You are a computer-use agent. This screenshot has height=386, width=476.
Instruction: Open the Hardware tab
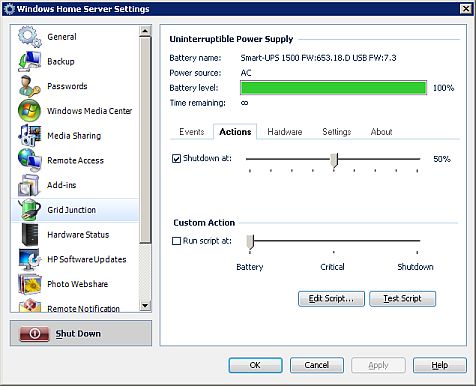tap(285, 132)
